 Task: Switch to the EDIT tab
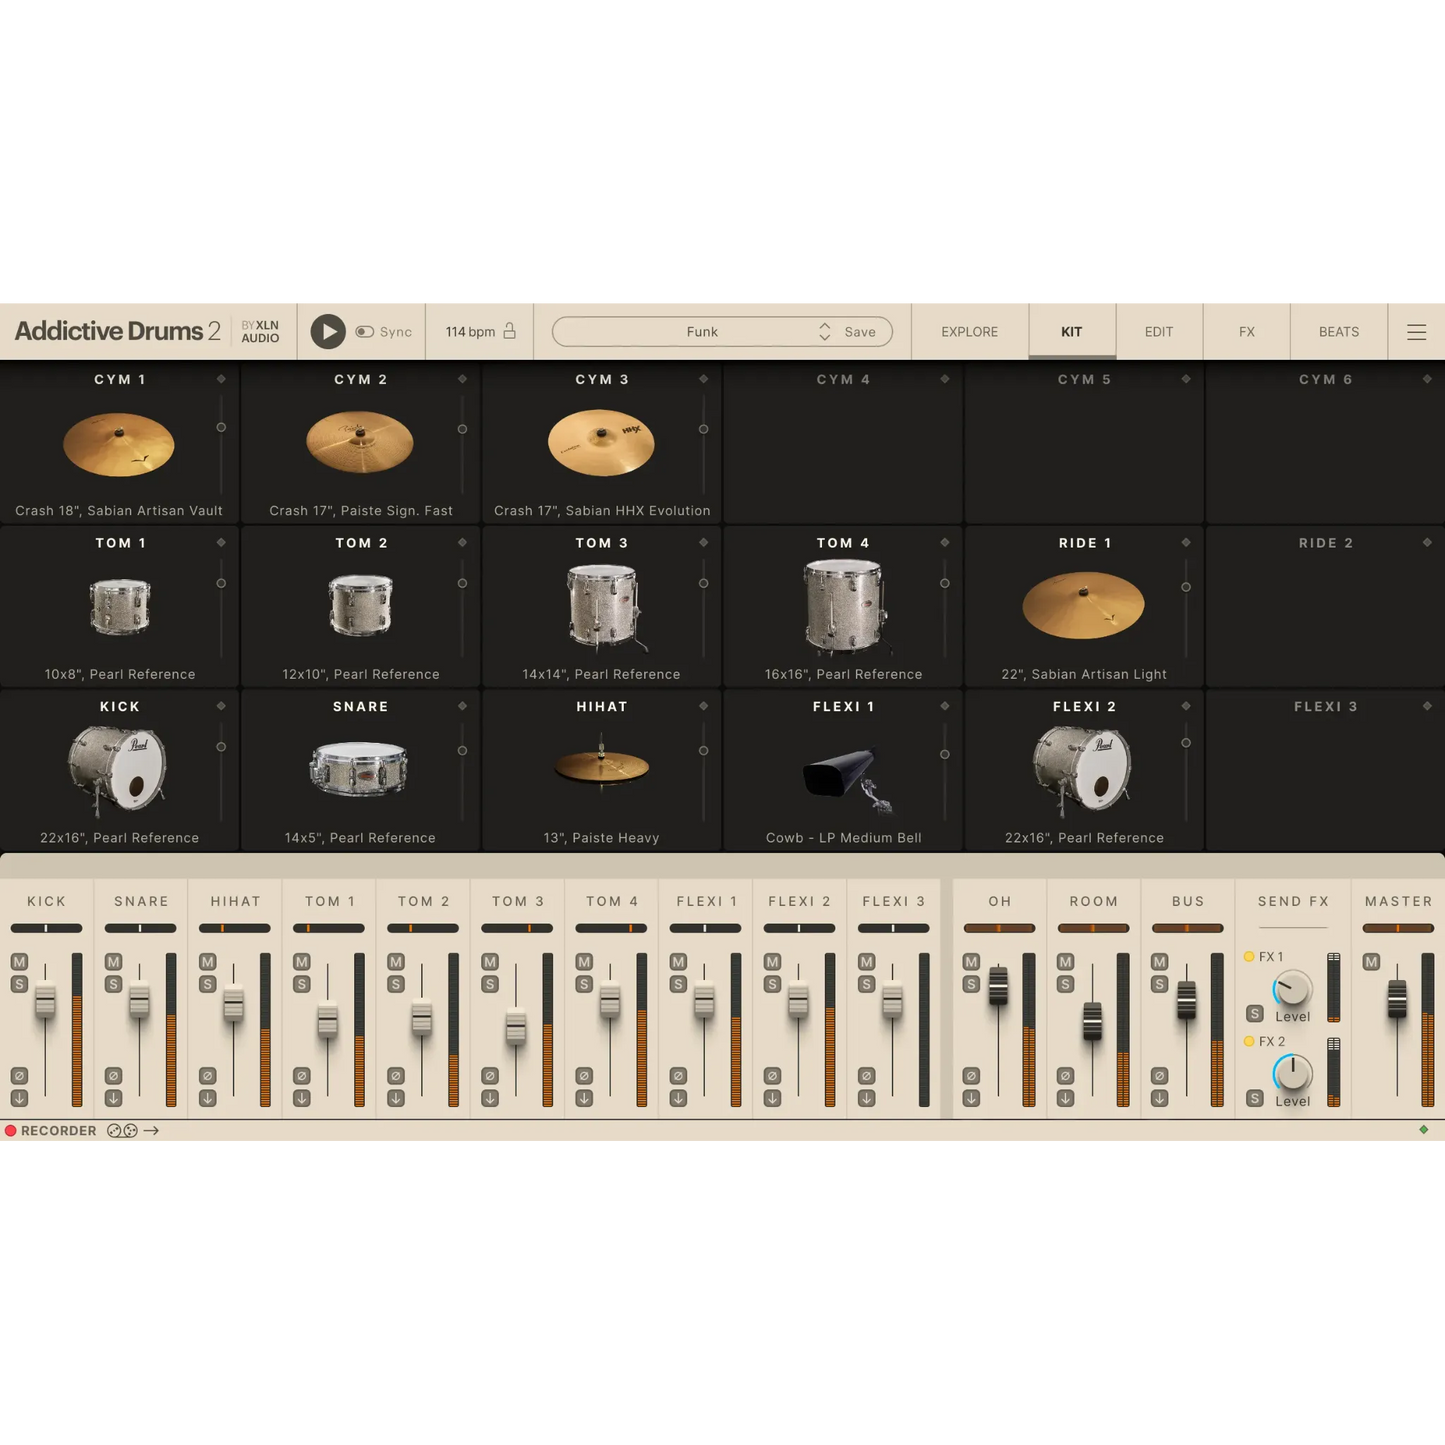[x=1157, y=331]
